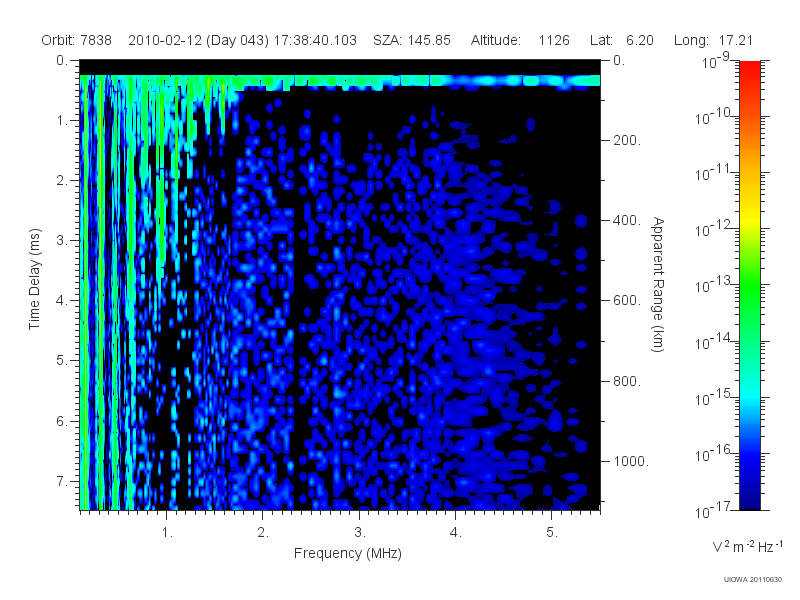Screen dimensions: 800x600
Task: Click the Time Delay (ms) axis label
Action: point(34,279)
